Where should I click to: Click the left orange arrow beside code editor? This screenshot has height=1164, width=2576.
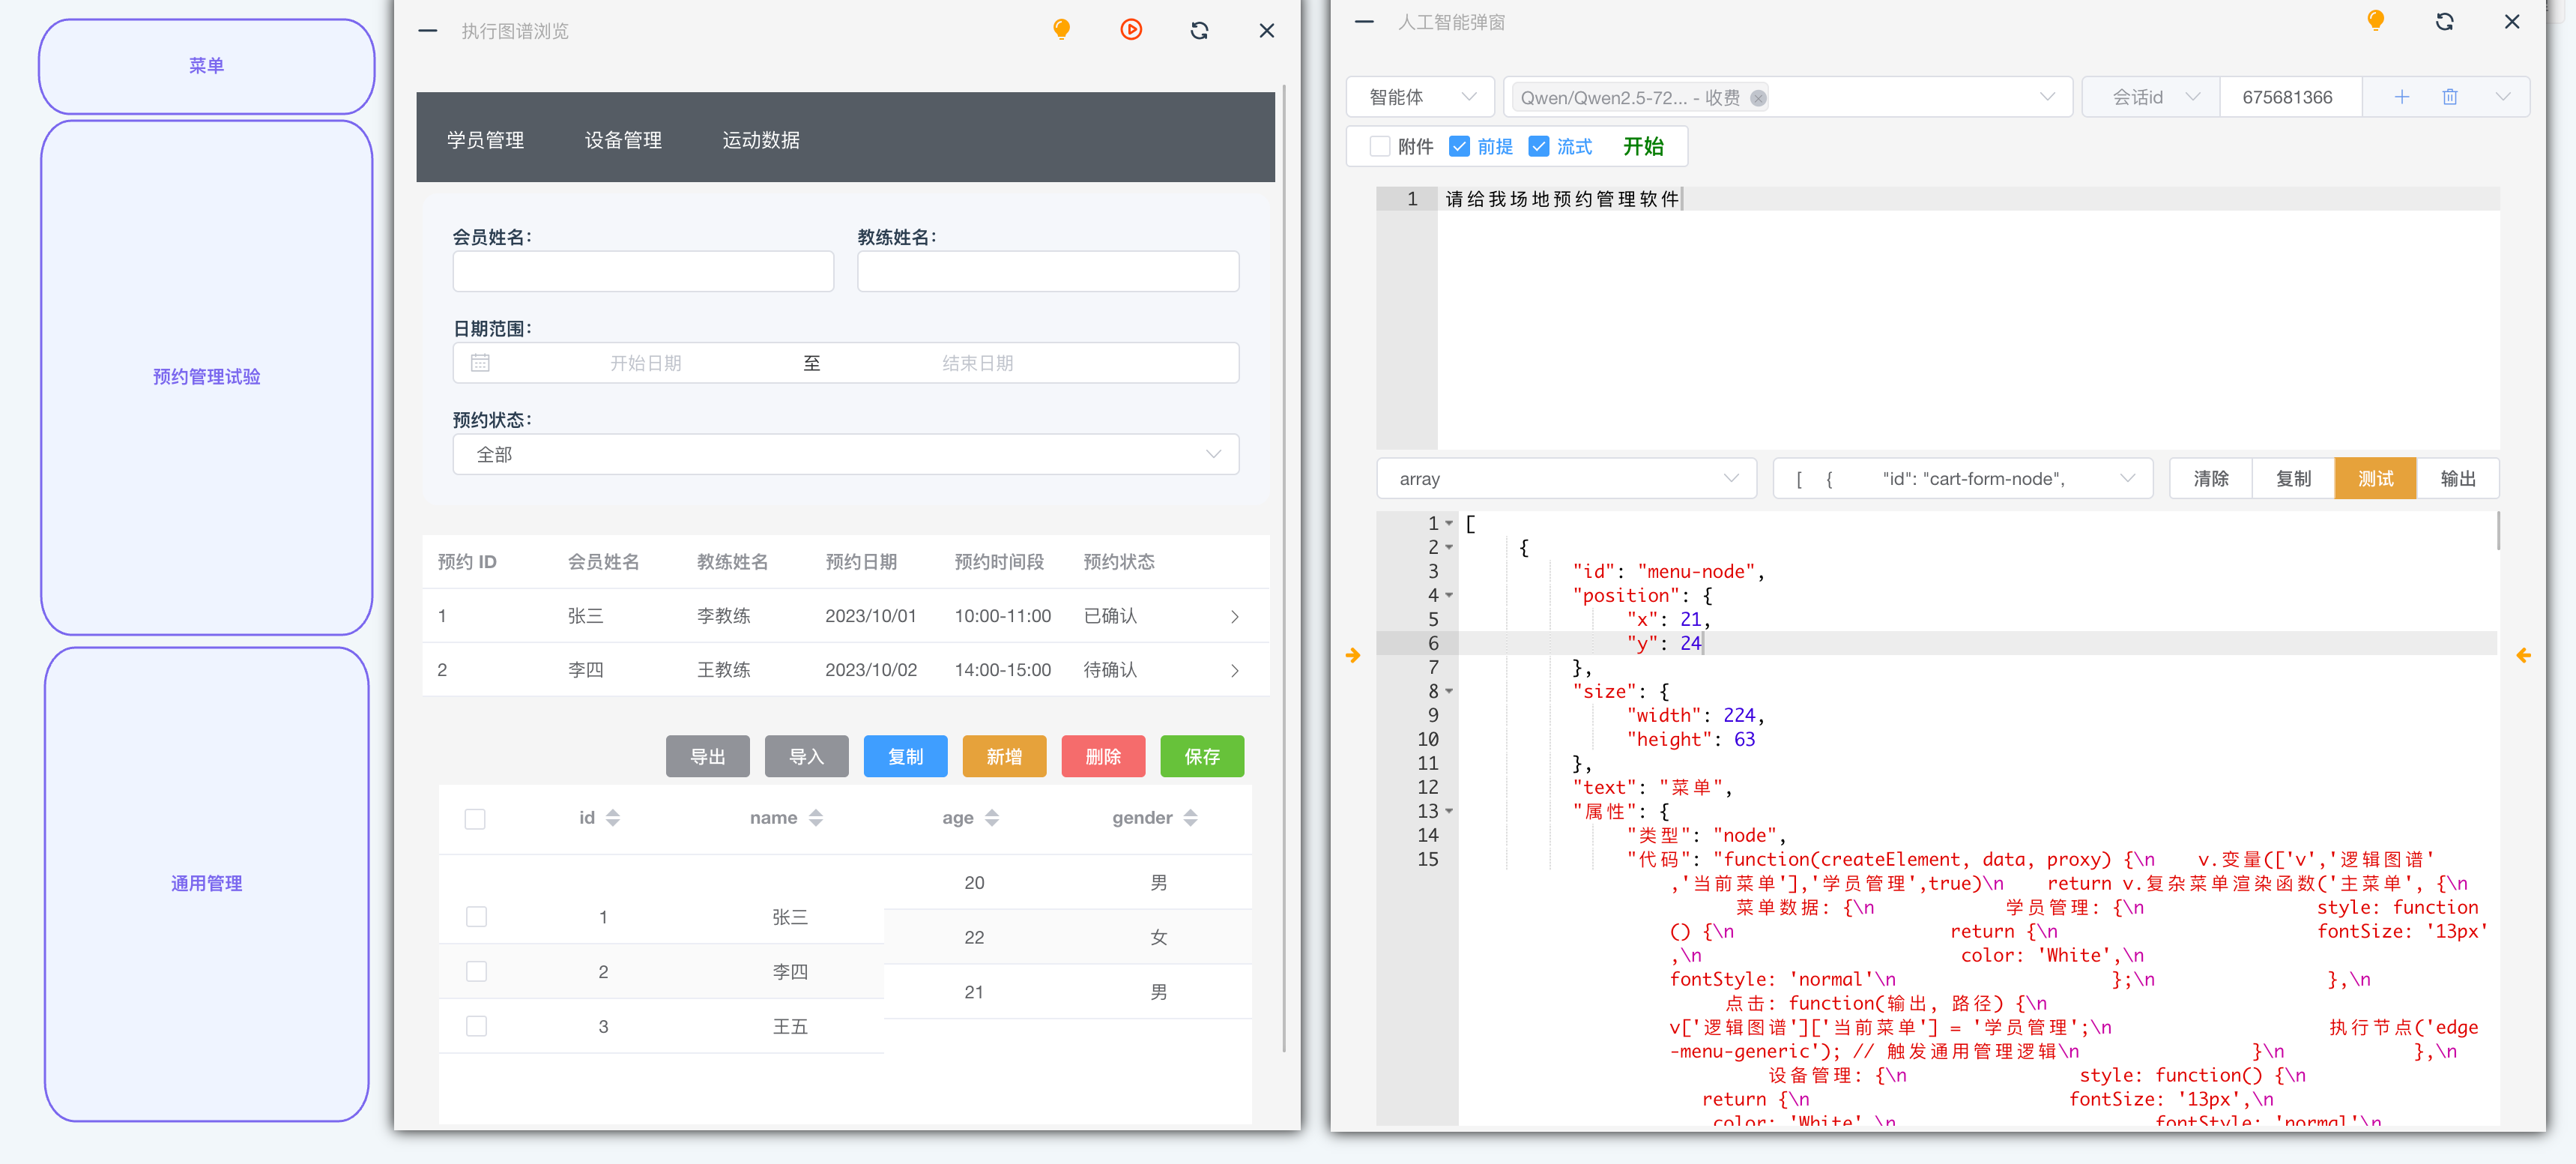1353,656
